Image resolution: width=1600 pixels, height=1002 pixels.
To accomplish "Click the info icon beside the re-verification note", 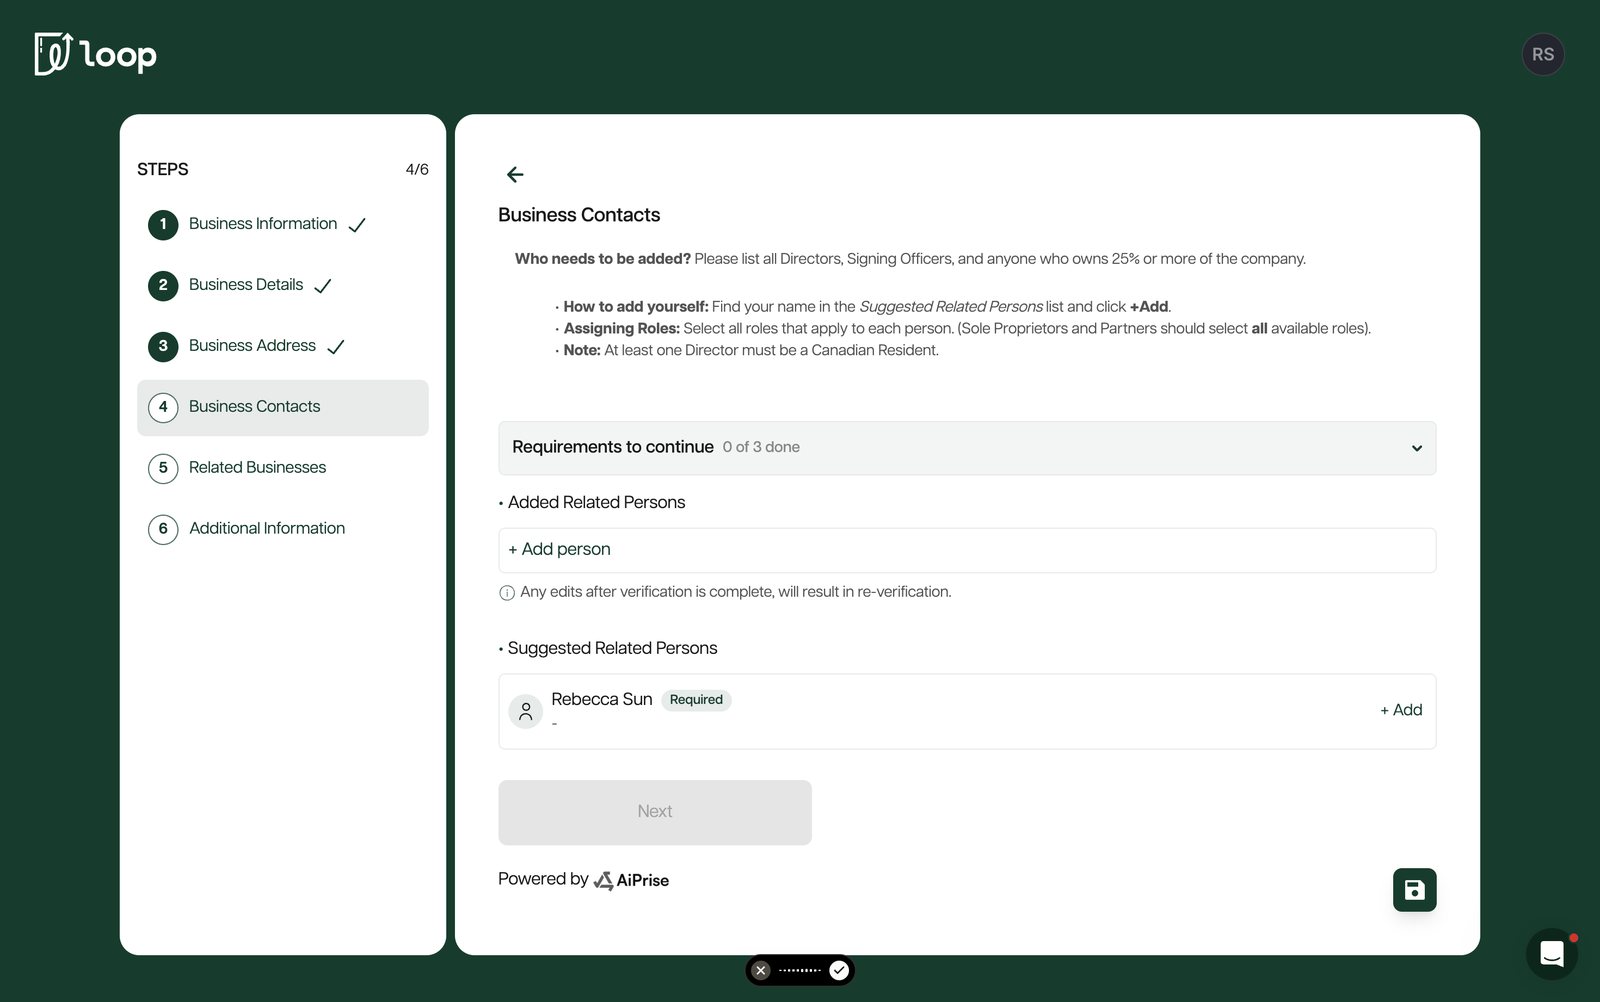I will (x=507, y=593).
